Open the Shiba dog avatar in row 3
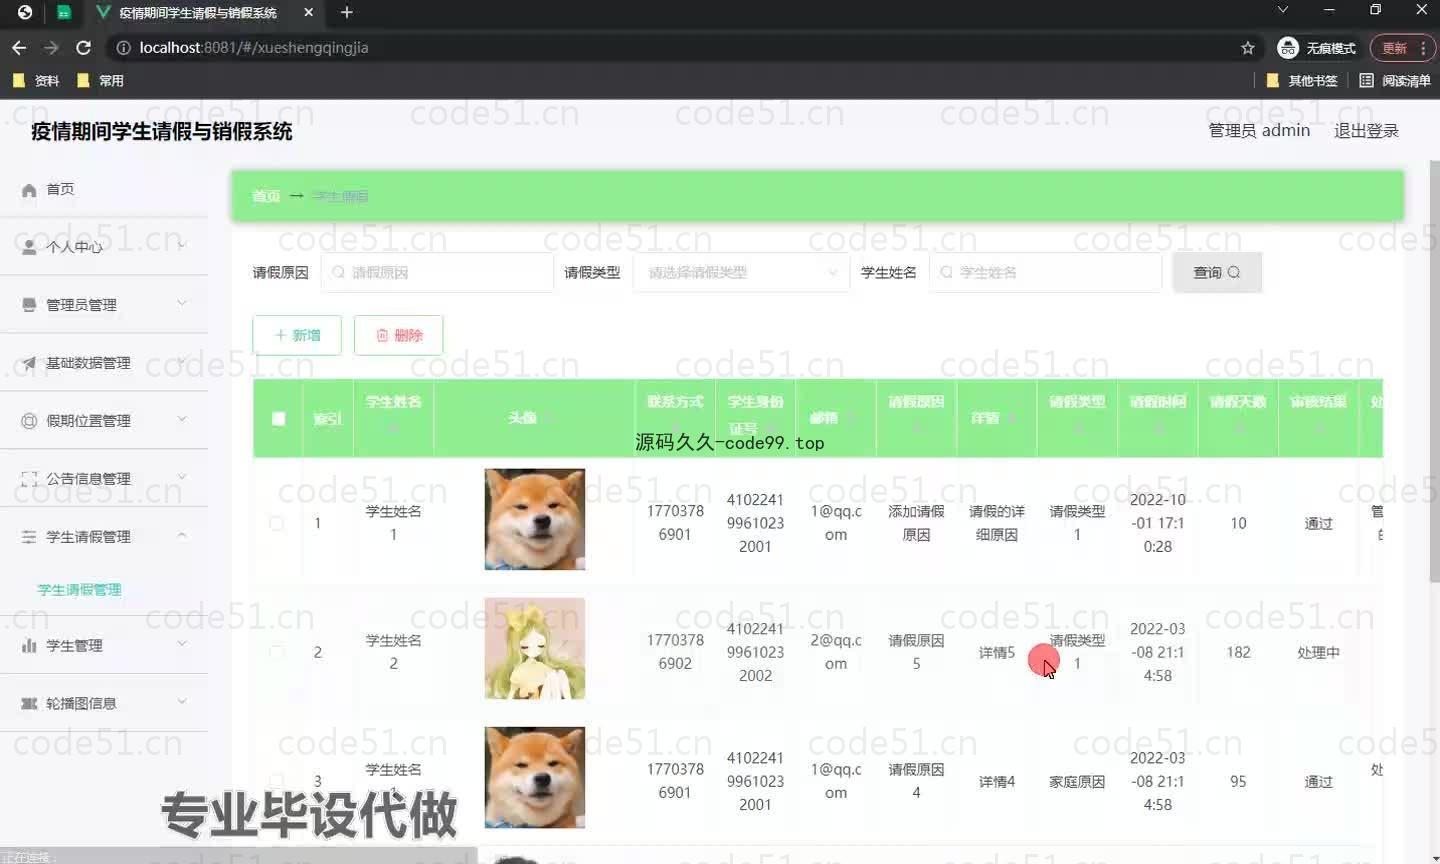Viewport: 1440px width, 864px height. point(535,777)
